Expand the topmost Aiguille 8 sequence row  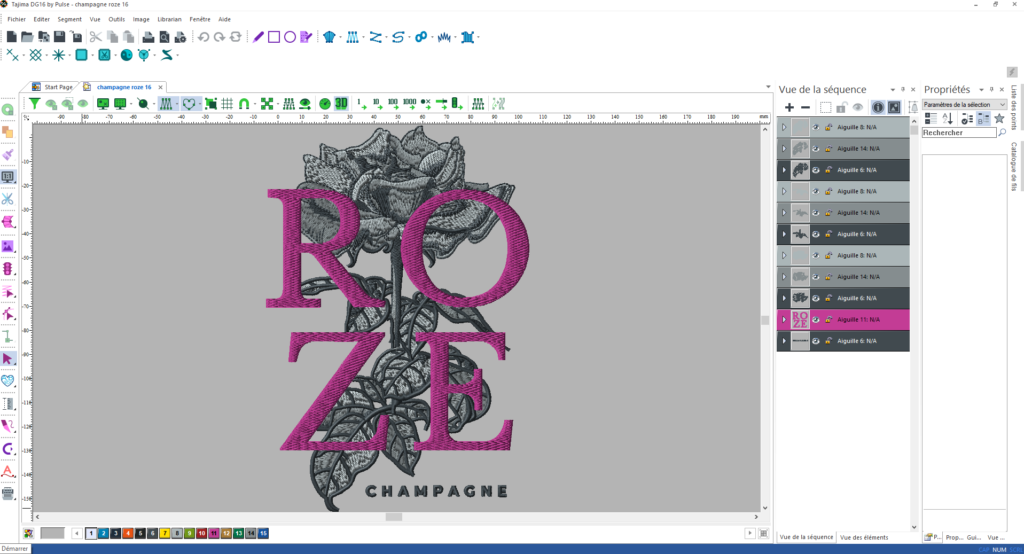click(x=784, y=127)
